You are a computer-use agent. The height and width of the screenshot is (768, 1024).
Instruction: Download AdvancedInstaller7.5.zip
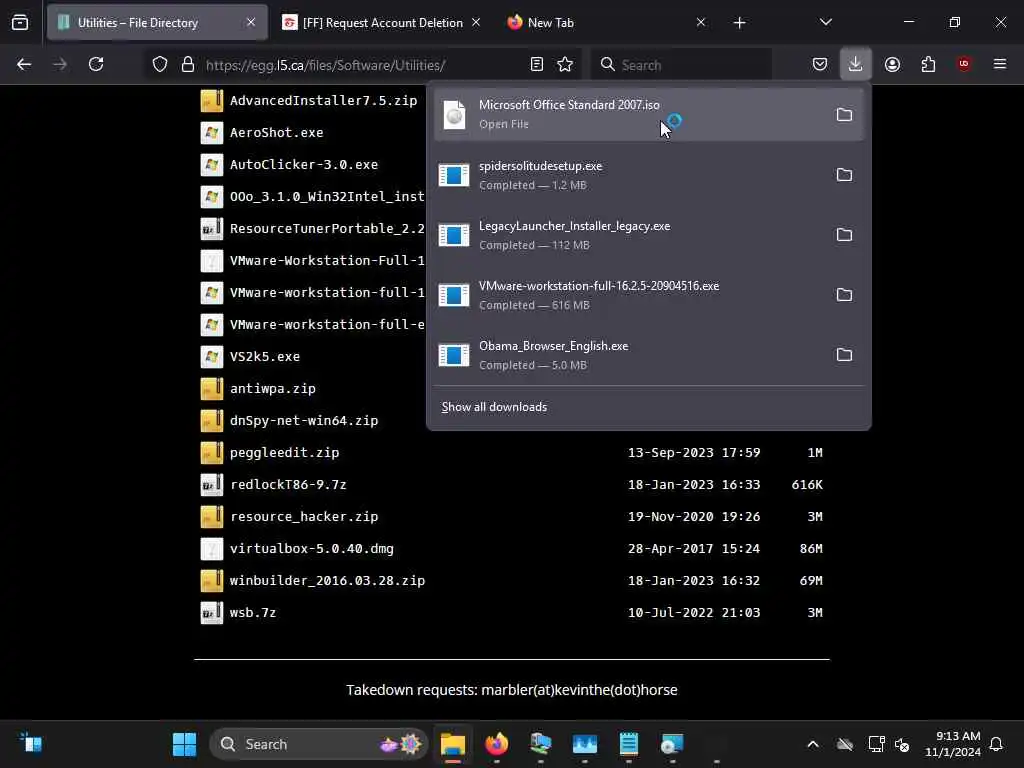[x=323, y=101]
